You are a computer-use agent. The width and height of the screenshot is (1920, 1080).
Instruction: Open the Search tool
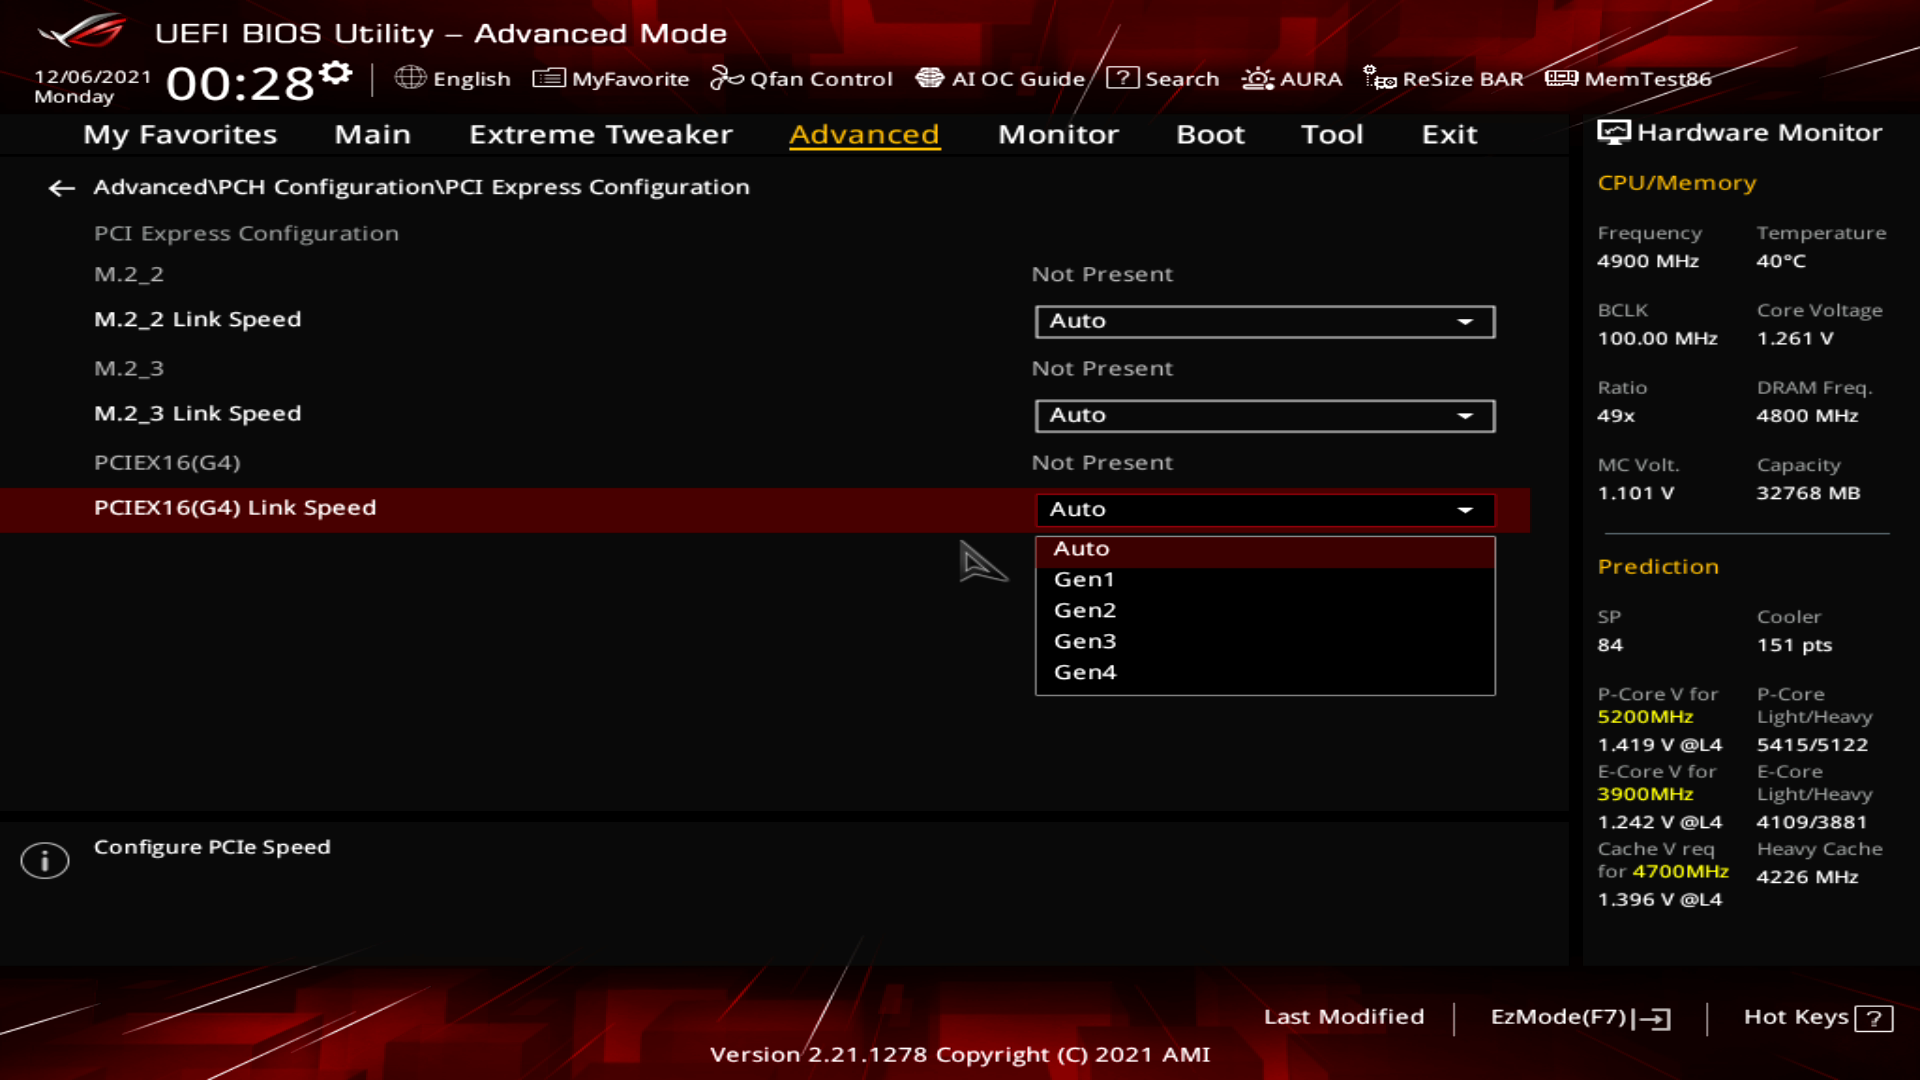pos(1163,78)
